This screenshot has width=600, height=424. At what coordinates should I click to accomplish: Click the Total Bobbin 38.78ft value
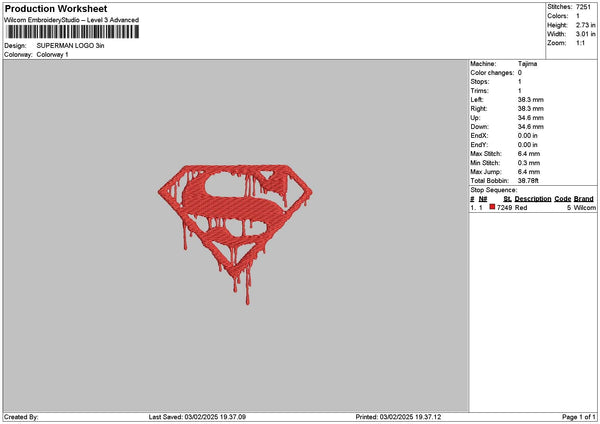pyautogui.click(x=528, y=181)
